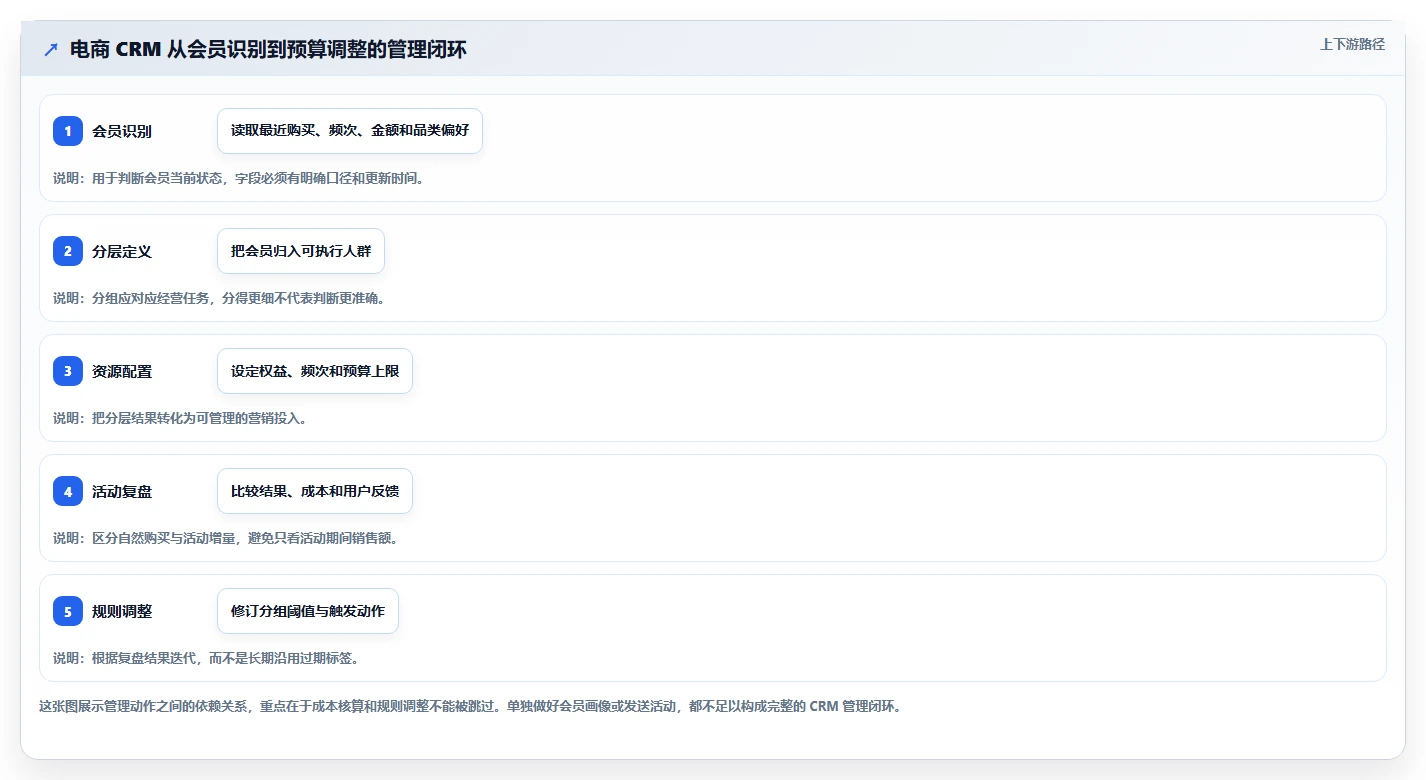
Task: Click the step 4 number badge
Action: tap(68, 491)
